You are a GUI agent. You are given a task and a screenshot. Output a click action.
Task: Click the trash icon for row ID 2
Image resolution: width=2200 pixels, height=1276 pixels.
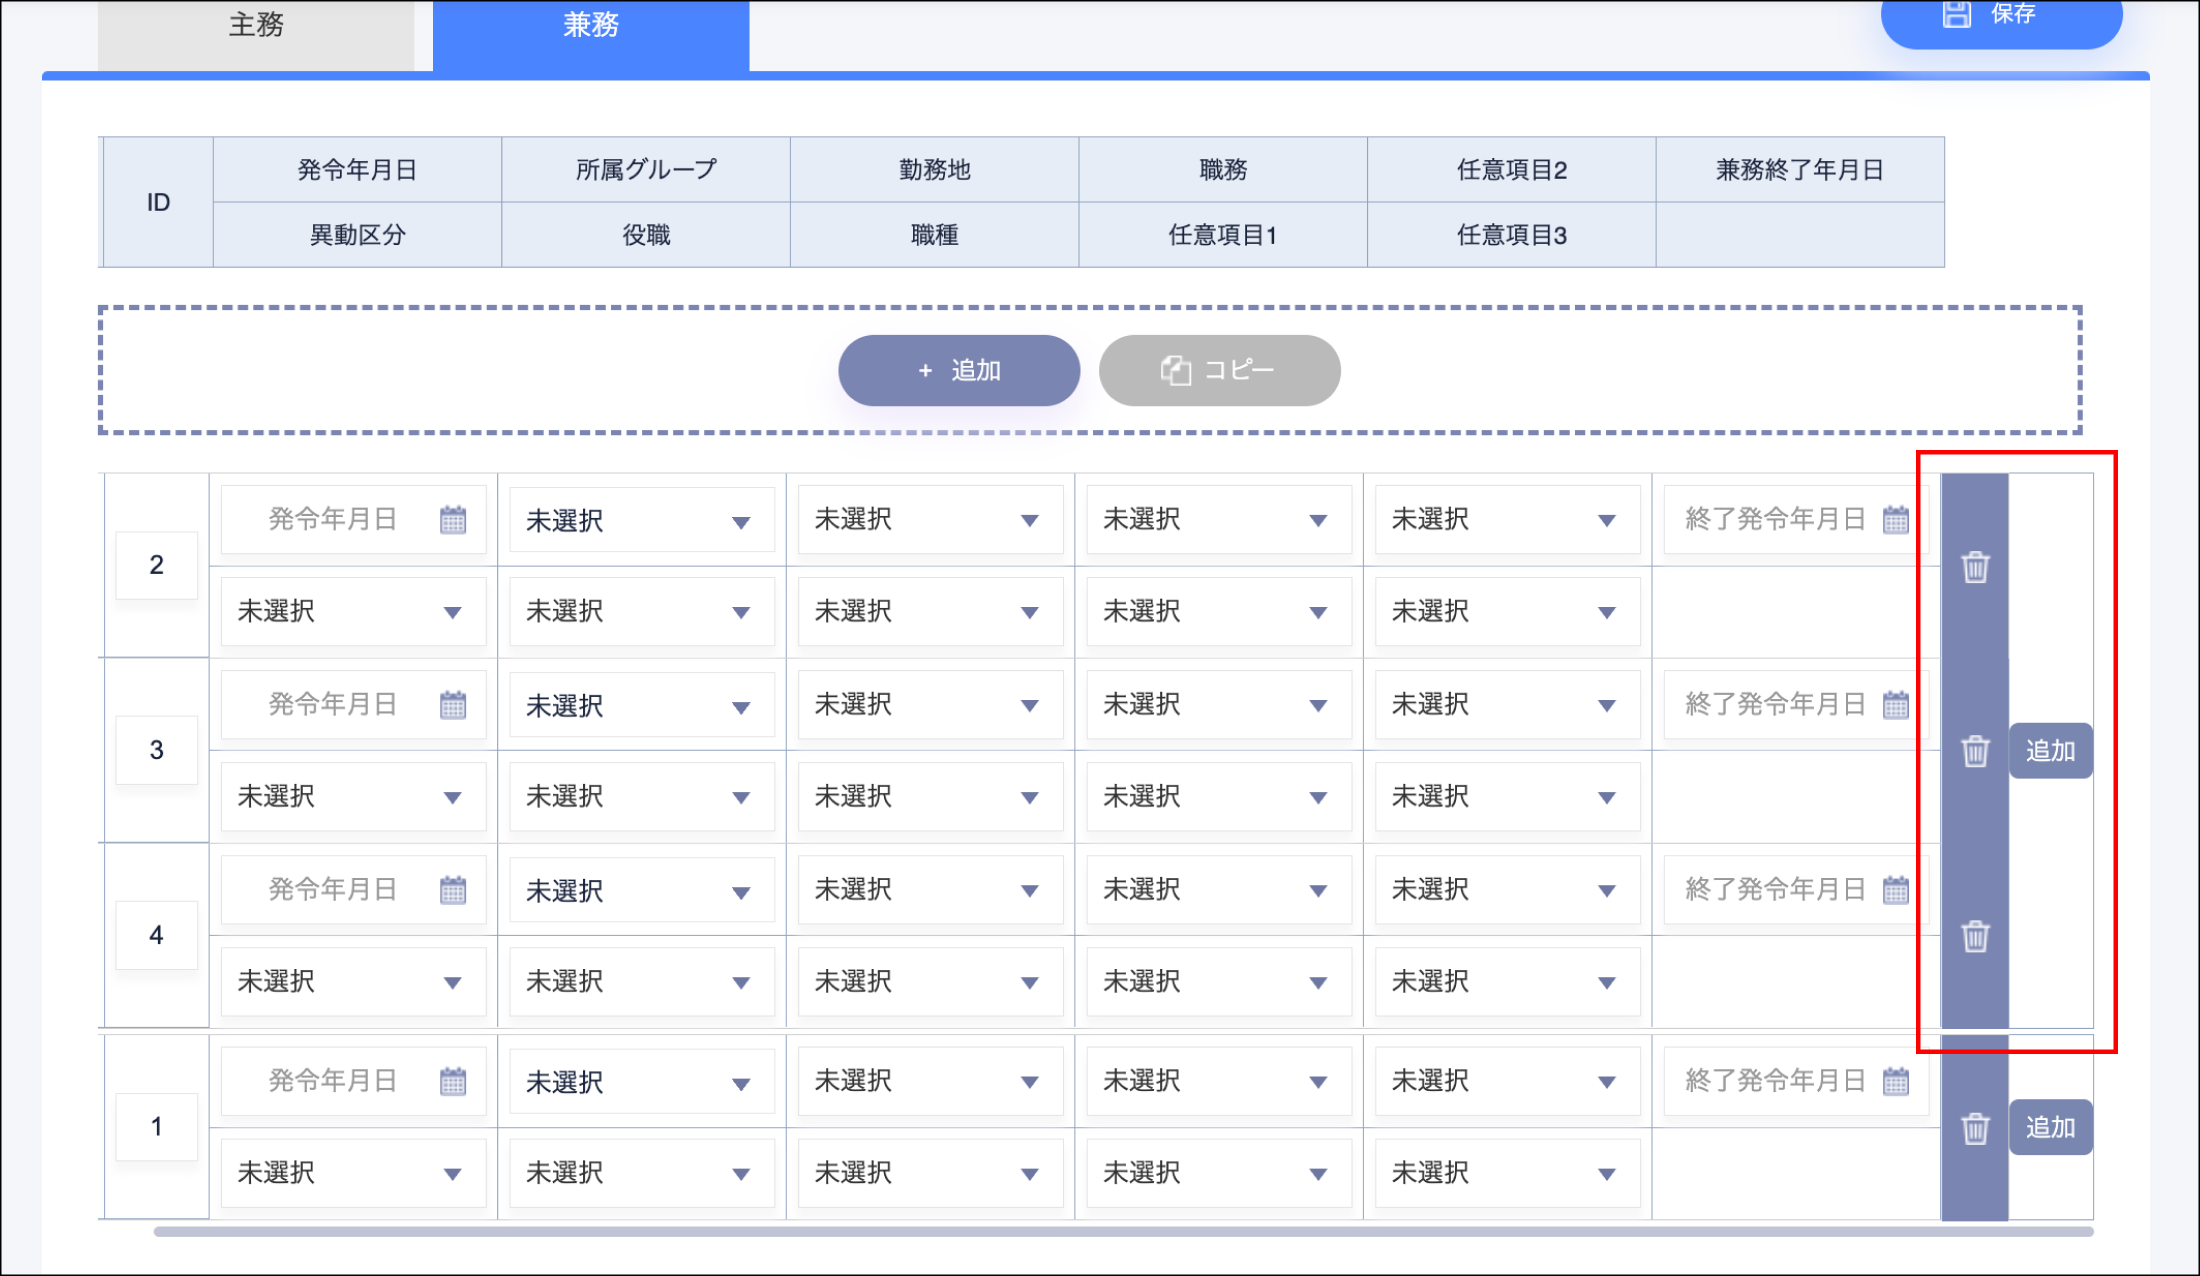coord(1975,567)
